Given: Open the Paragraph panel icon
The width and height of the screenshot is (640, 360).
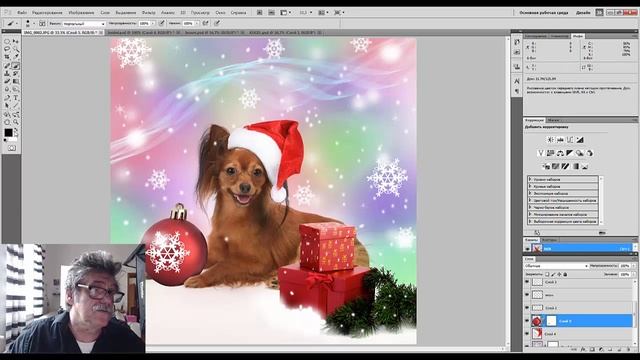Looking at the screenshot, I should 517,91.
